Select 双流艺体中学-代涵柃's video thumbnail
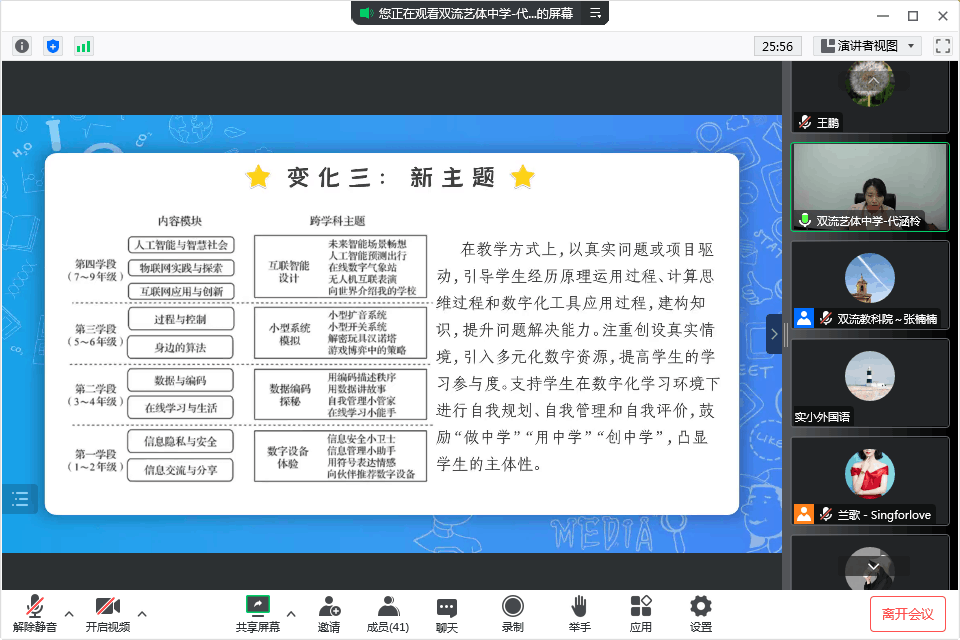 pyautogui.click(x=869, y=186)
